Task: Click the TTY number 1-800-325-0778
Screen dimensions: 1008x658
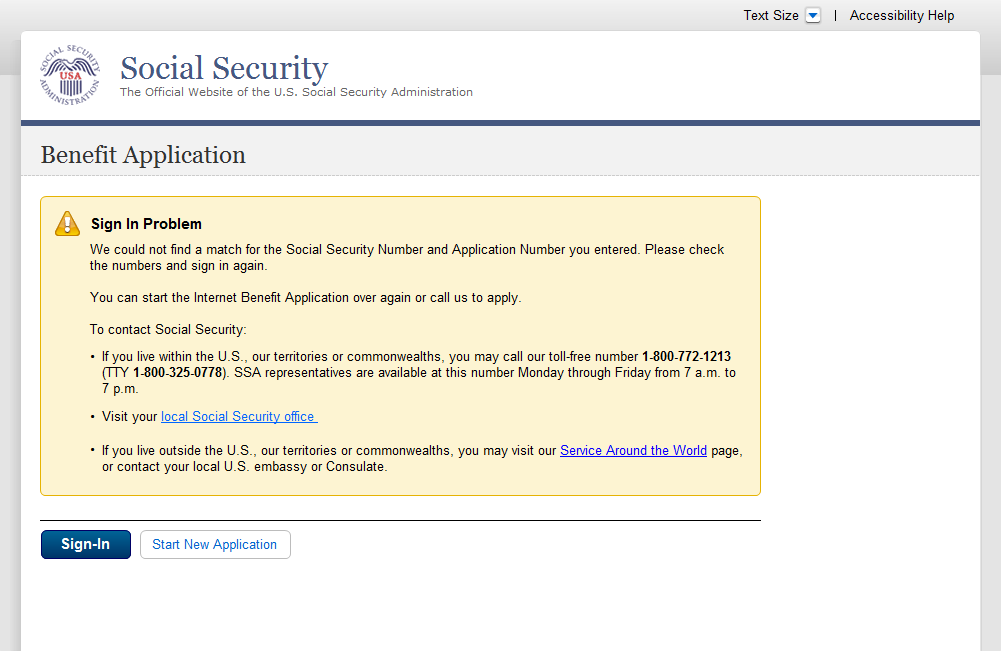Action: pos(178,373)
